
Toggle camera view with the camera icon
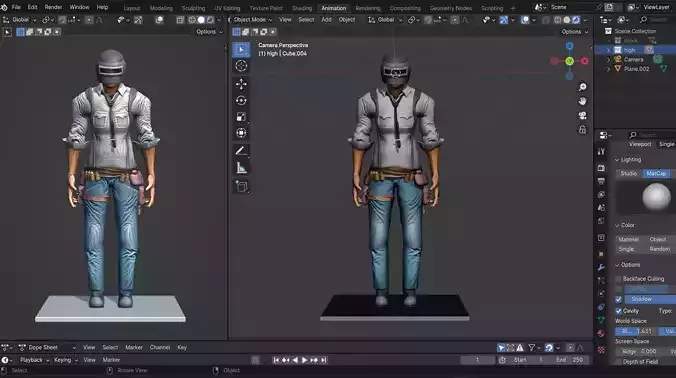coord(582,116)
